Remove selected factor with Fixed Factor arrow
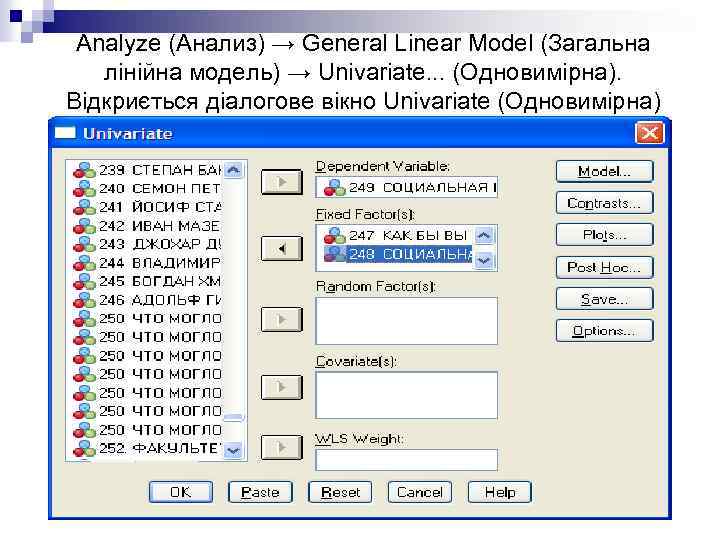This screenshot has width=720, height=540. coord(282,249)
